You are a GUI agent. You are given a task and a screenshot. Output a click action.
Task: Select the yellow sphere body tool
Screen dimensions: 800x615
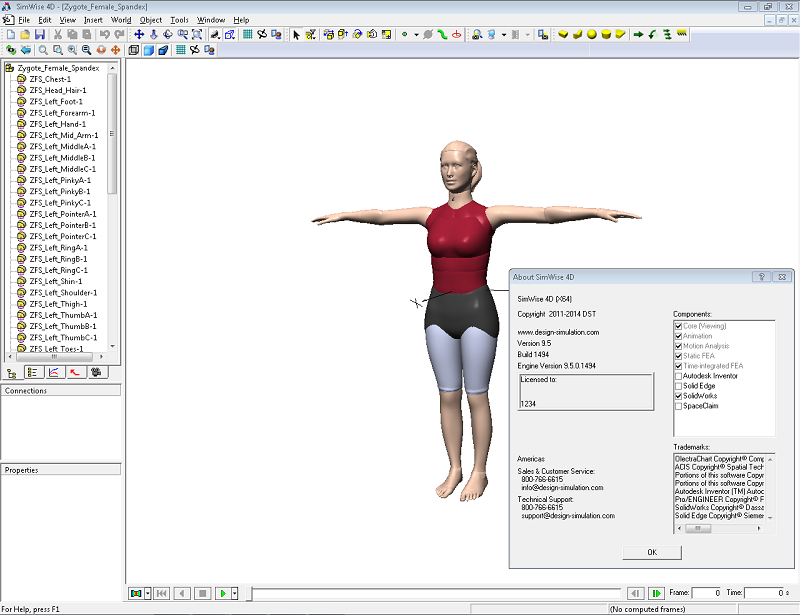592,34
